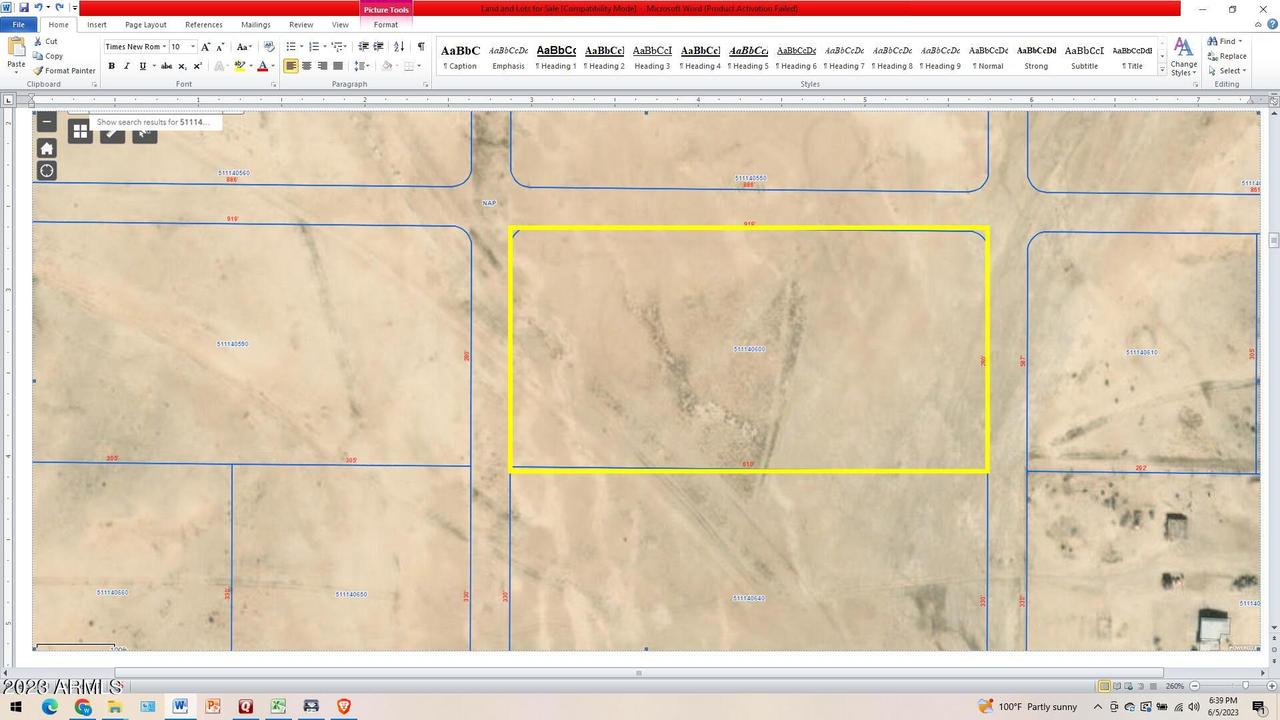Show paragraph marks with pilcrow
Screen dimensions: 1280x720
pyautogui.click(x=421, y=47)
